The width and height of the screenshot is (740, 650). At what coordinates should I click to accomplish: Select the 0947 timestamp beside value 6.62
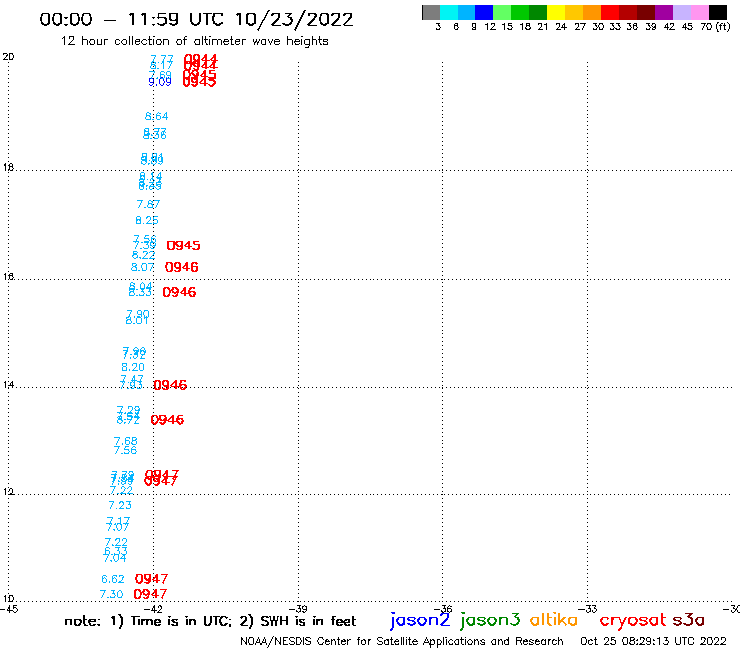coord(151,579)
